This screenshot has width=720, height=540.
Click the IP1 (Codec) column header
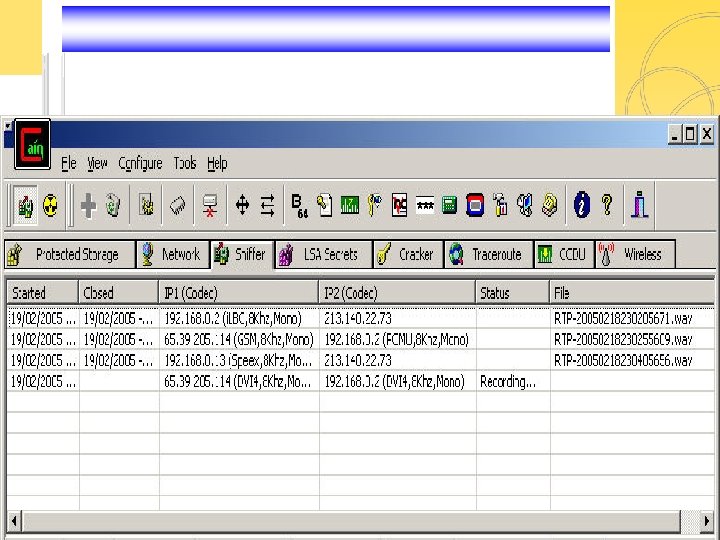point(238,293)
